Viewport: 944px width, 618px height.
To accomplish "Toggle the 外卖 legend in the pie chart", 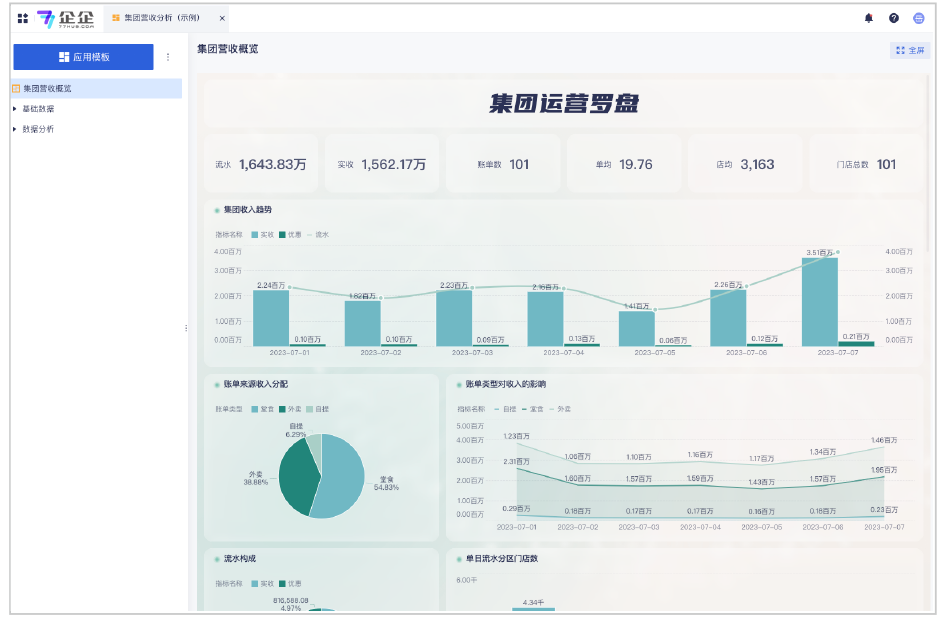I will (291, 409).
